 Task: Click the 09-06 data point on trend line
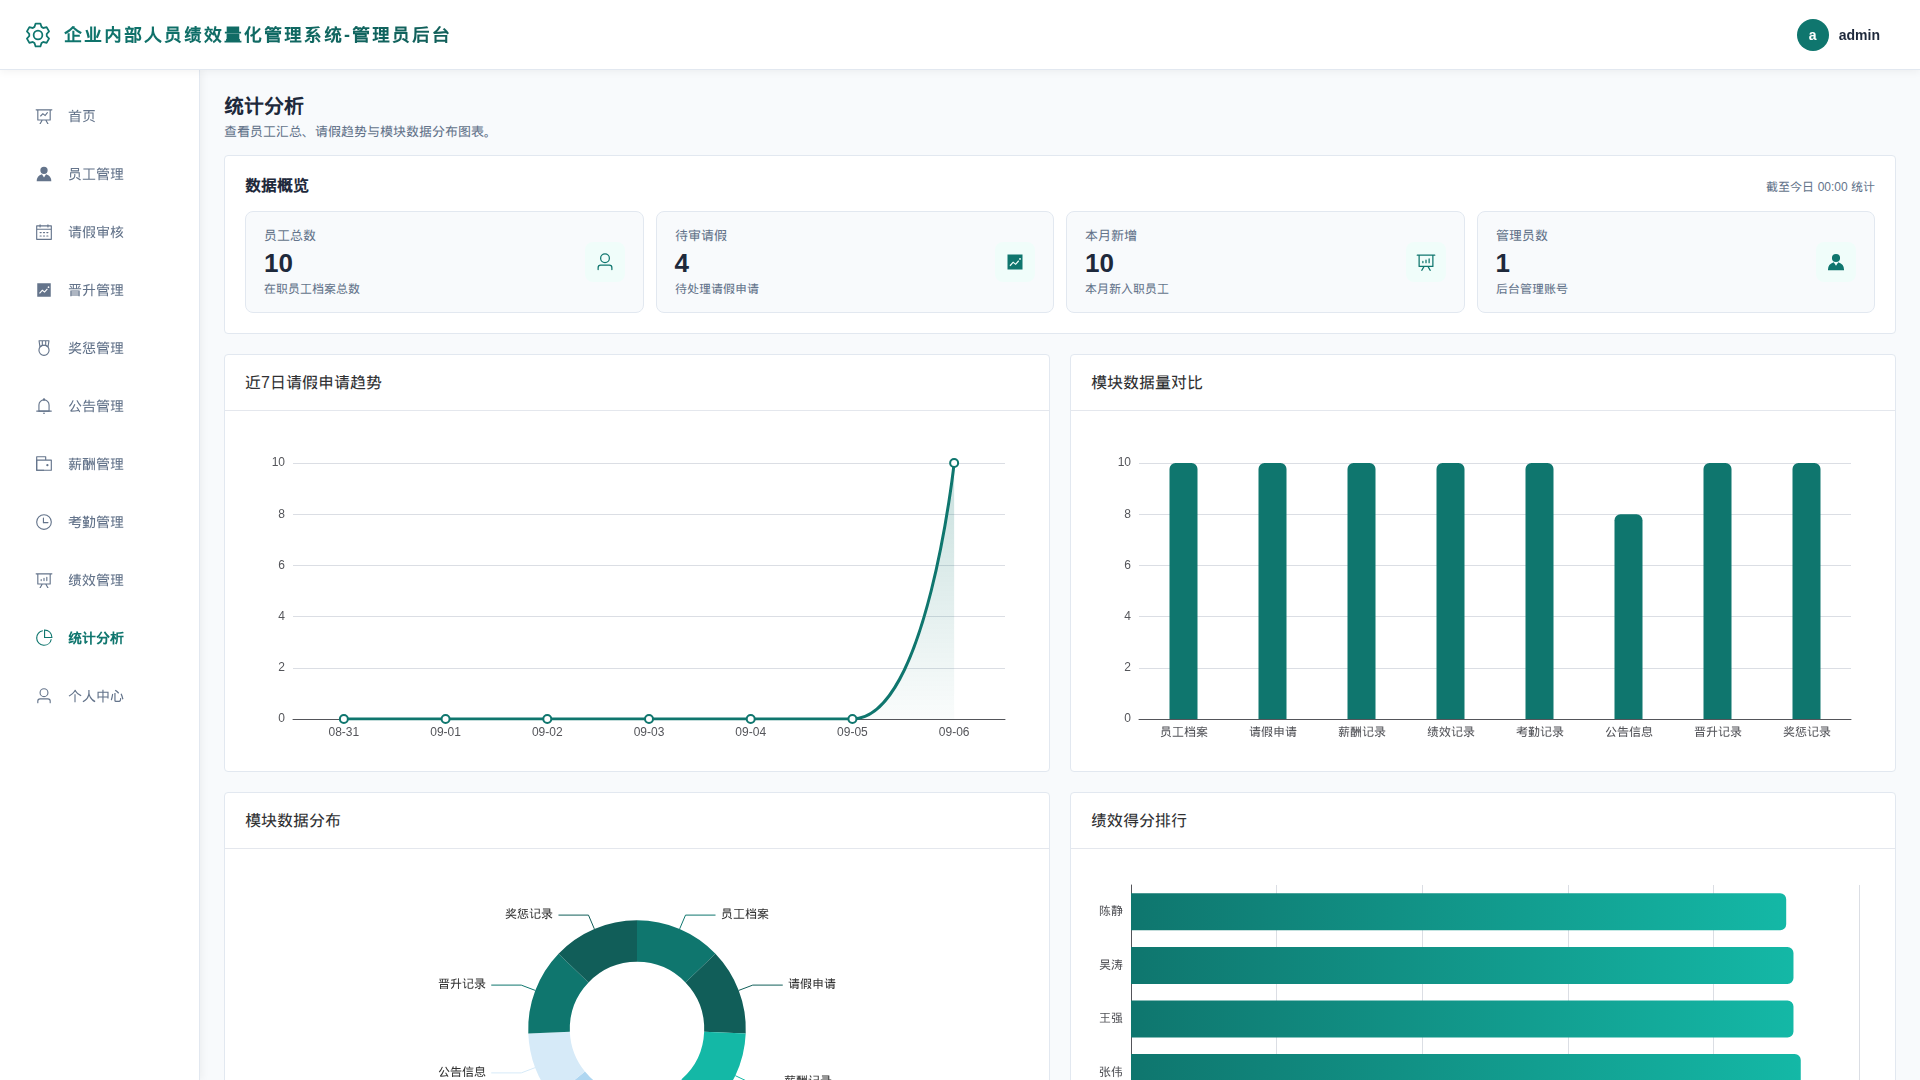[x=954, y=463]
